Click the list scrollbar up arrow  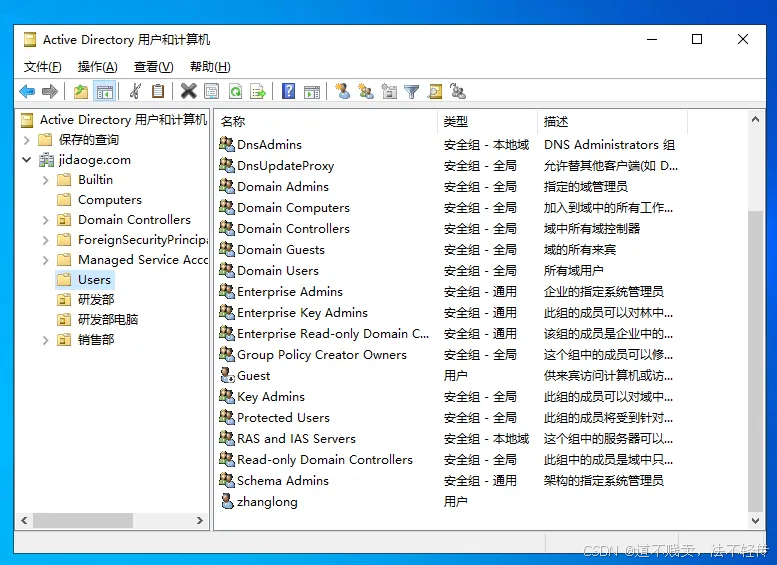click(x=755, y=119)
